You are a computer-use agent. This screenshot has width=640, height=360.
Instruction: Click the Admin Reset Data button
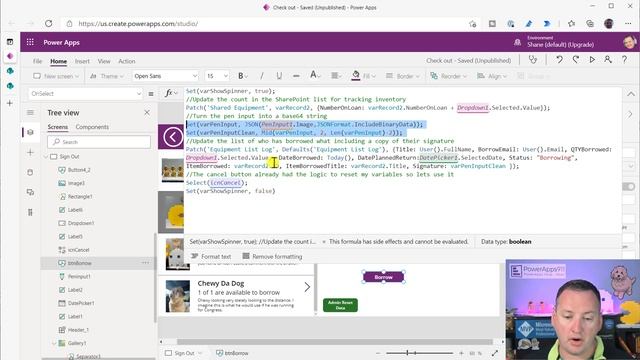point(340,305)
